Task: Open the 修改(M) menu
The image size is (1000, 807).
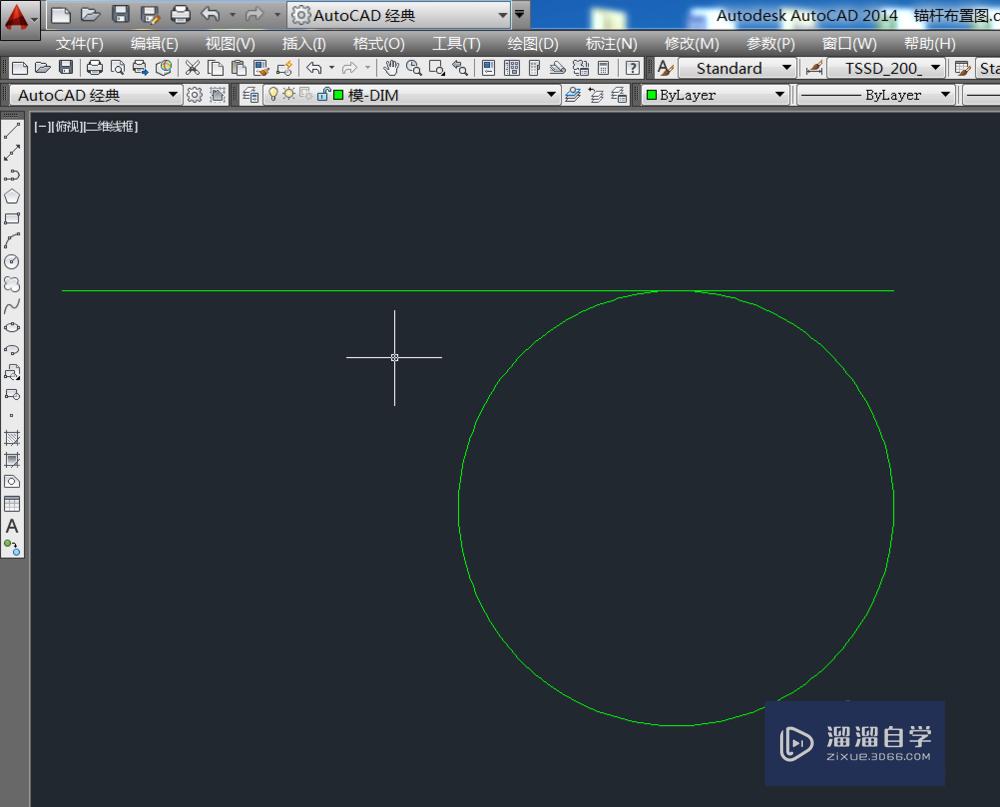Action: (x=690, y=43)
